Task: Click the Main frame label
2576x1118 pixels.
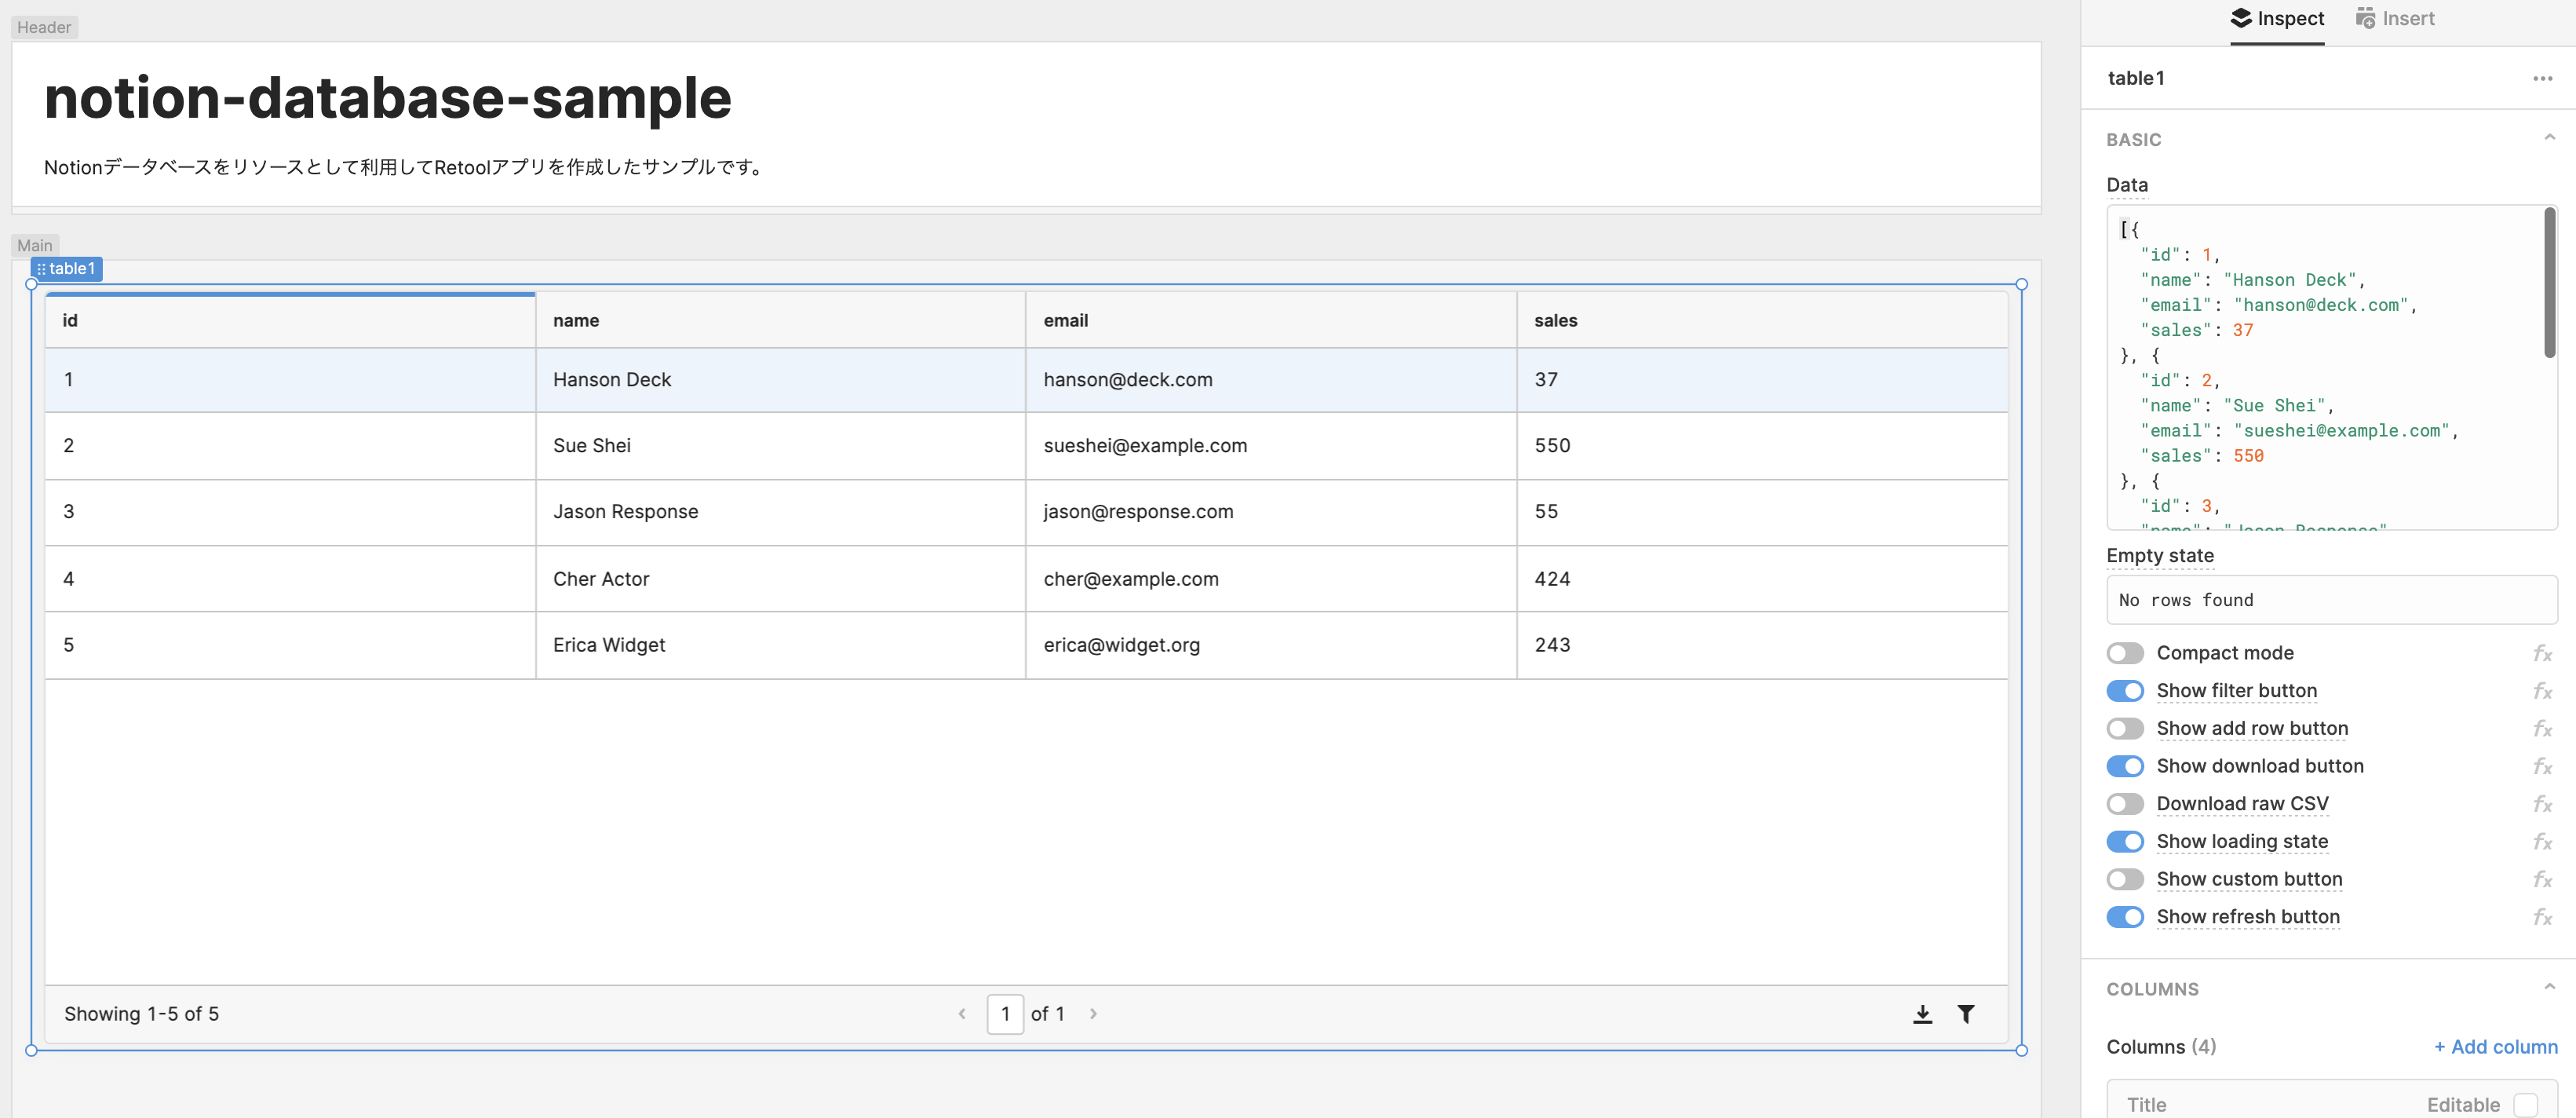Action: click(x=35, y=245)
